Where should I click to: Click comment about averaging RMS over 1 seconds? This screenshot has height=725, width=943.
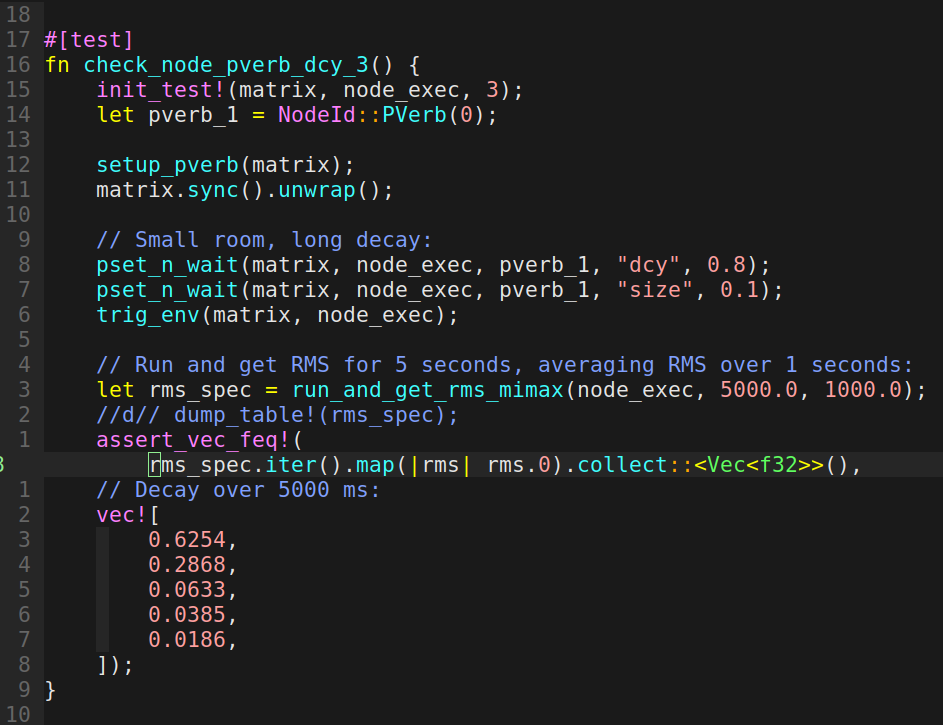[504, 365]
